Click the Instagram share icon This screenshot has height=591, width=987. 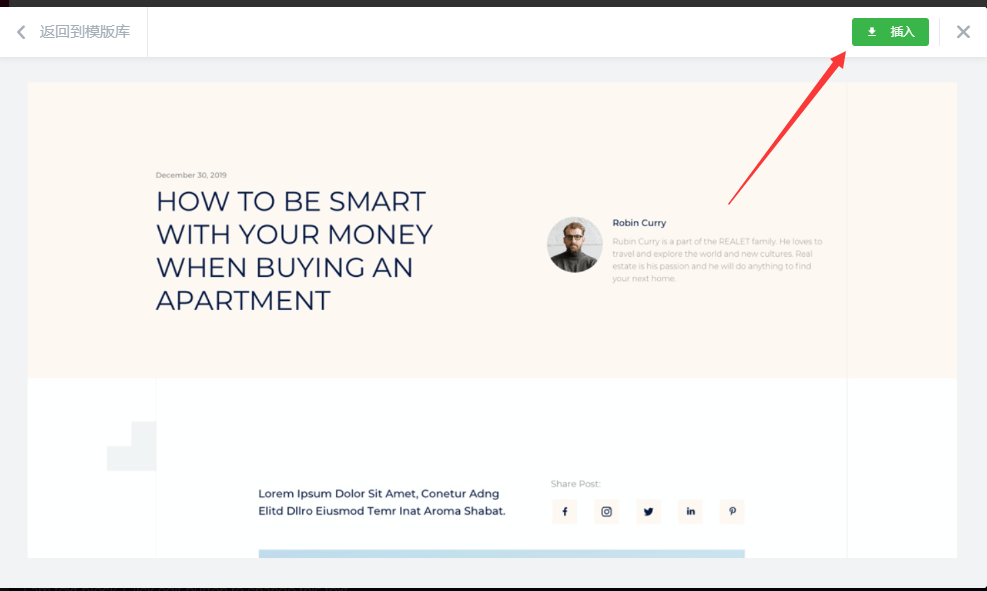(x=606, y=512)
